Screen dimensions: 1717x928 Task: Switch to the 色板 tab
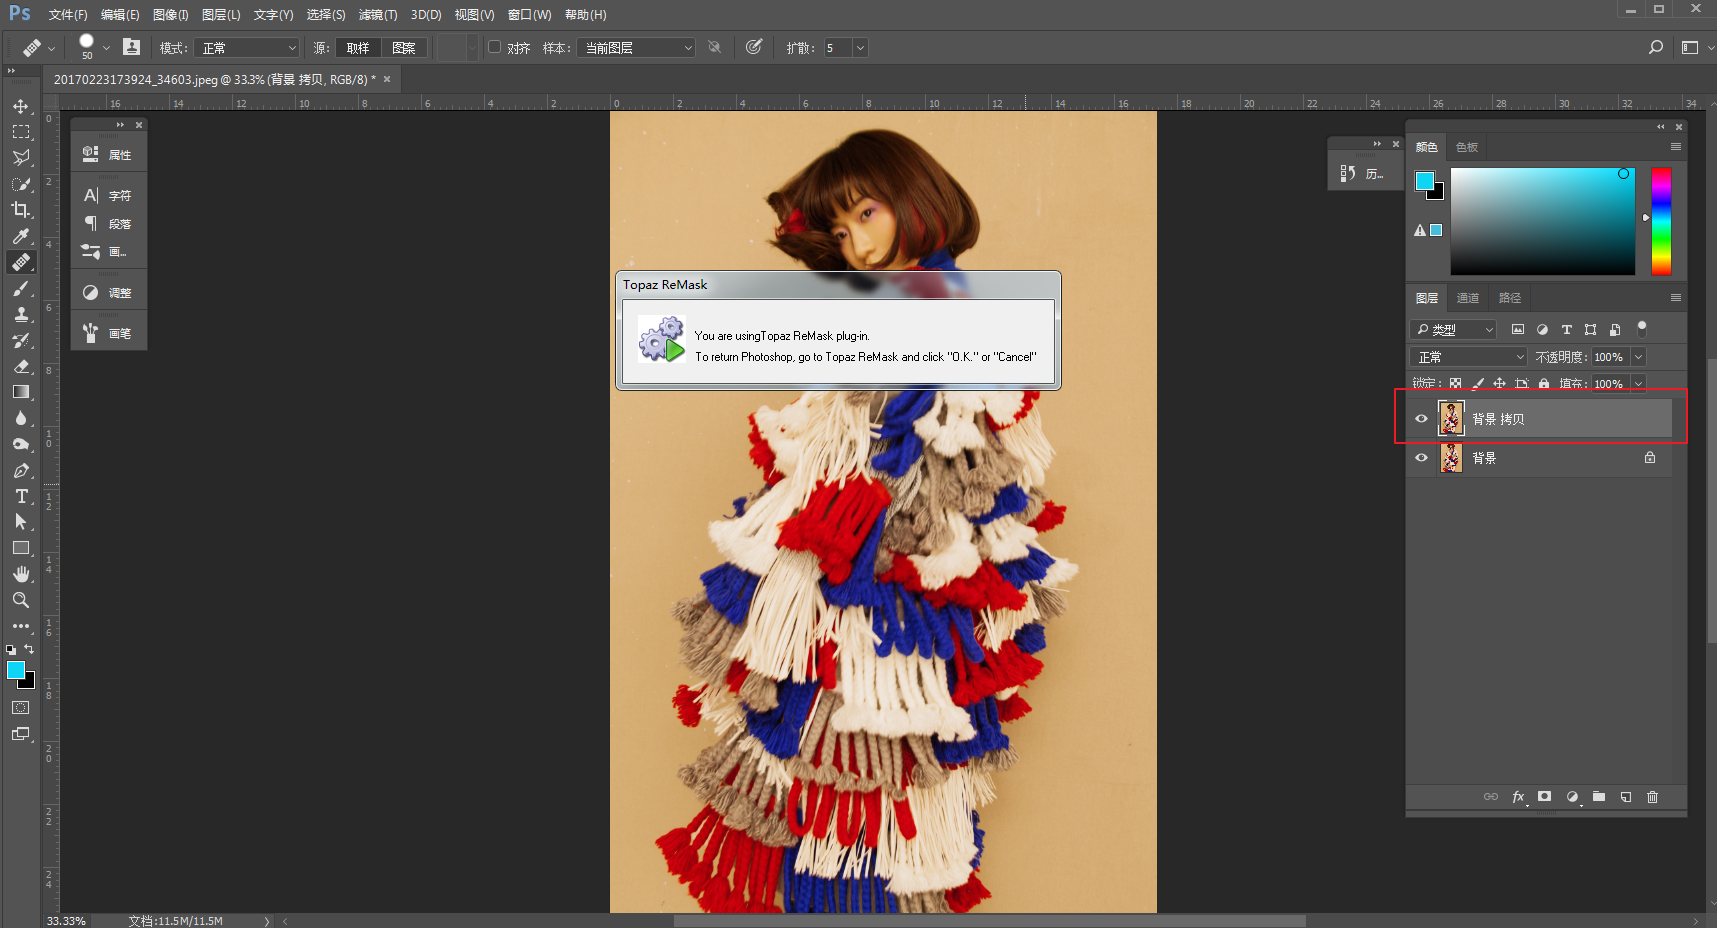pos(1467,147)
